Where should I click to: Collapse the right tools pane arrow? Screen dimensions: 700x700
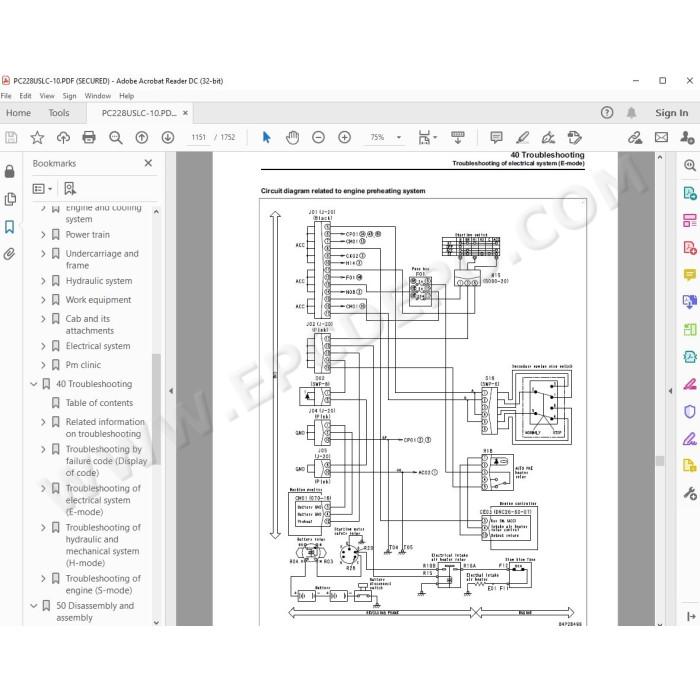click(x=670, y=391)
